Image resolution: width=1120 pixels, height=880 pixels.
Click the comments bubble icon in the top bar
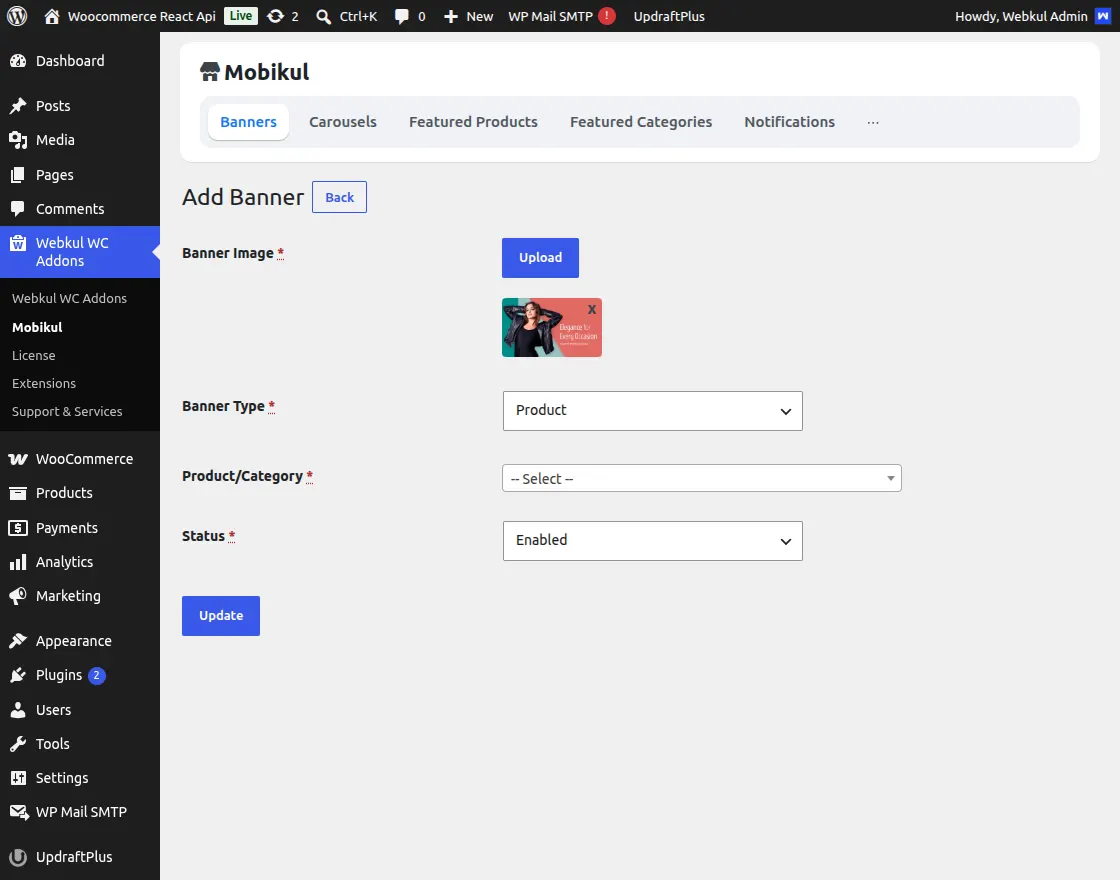pyautogui.click(x=402, y=16)
